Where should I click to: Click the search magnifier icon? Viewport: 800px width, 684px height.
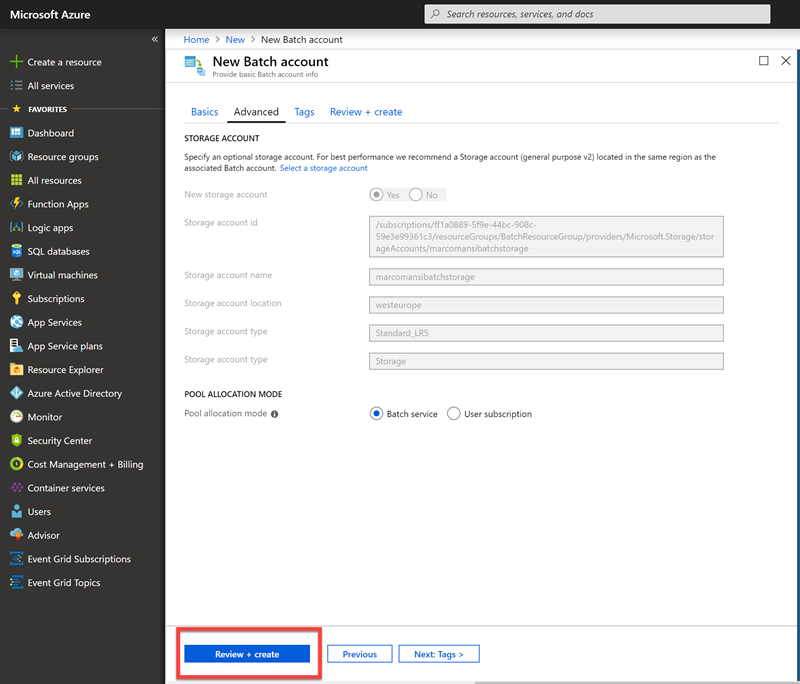[435, 14]
